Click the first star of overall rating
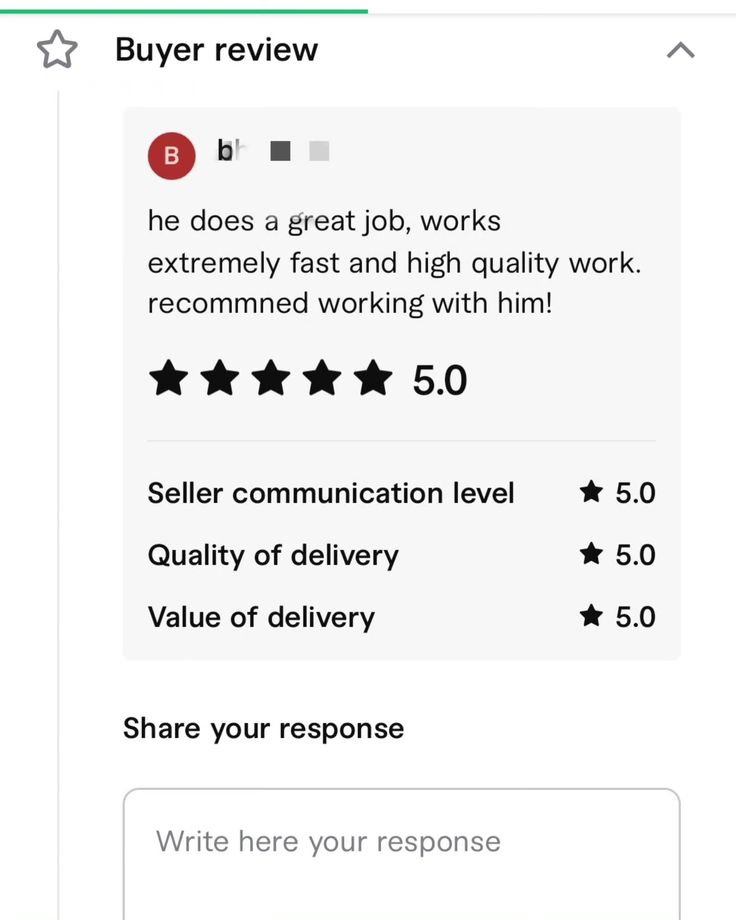Screen dimensions: 736x920 click(x=168, y=379)
